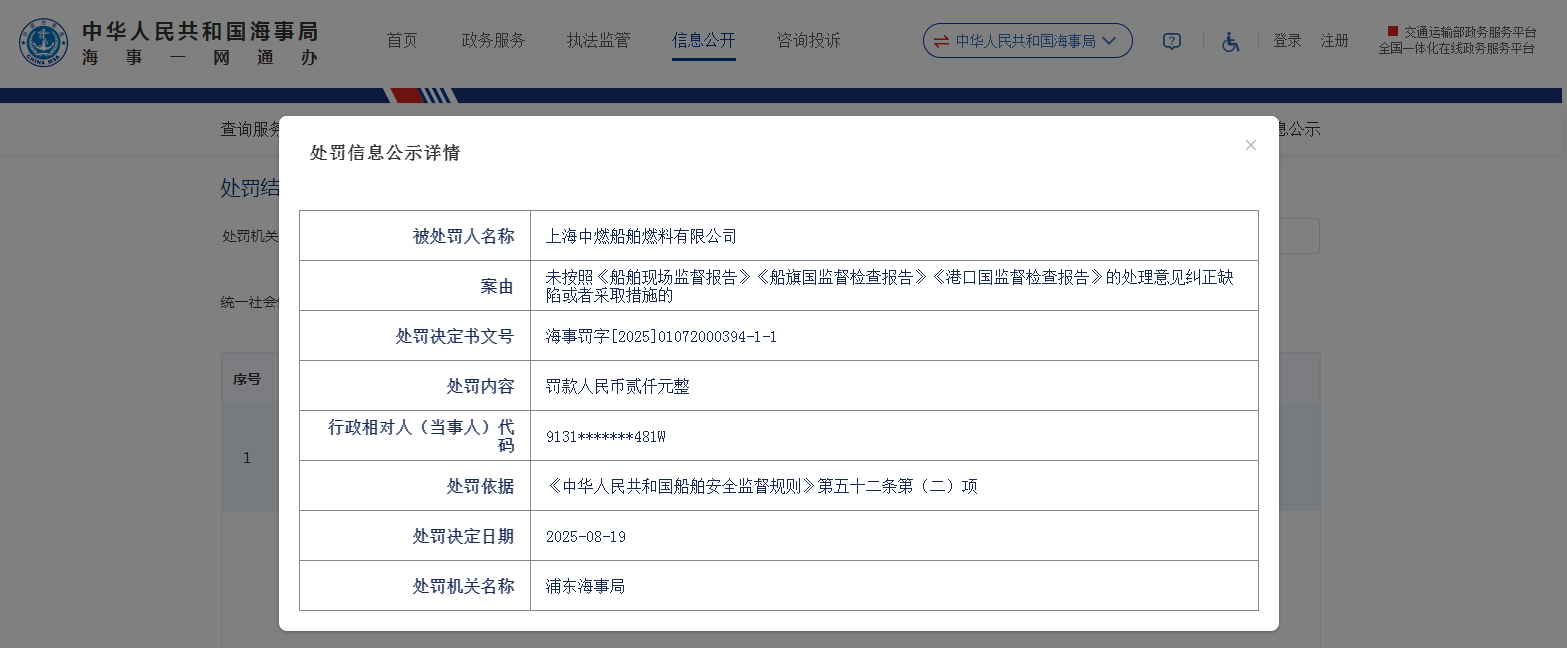Click the 注册 link
Screen dimensions: 1567x648
pos(1334,41)
